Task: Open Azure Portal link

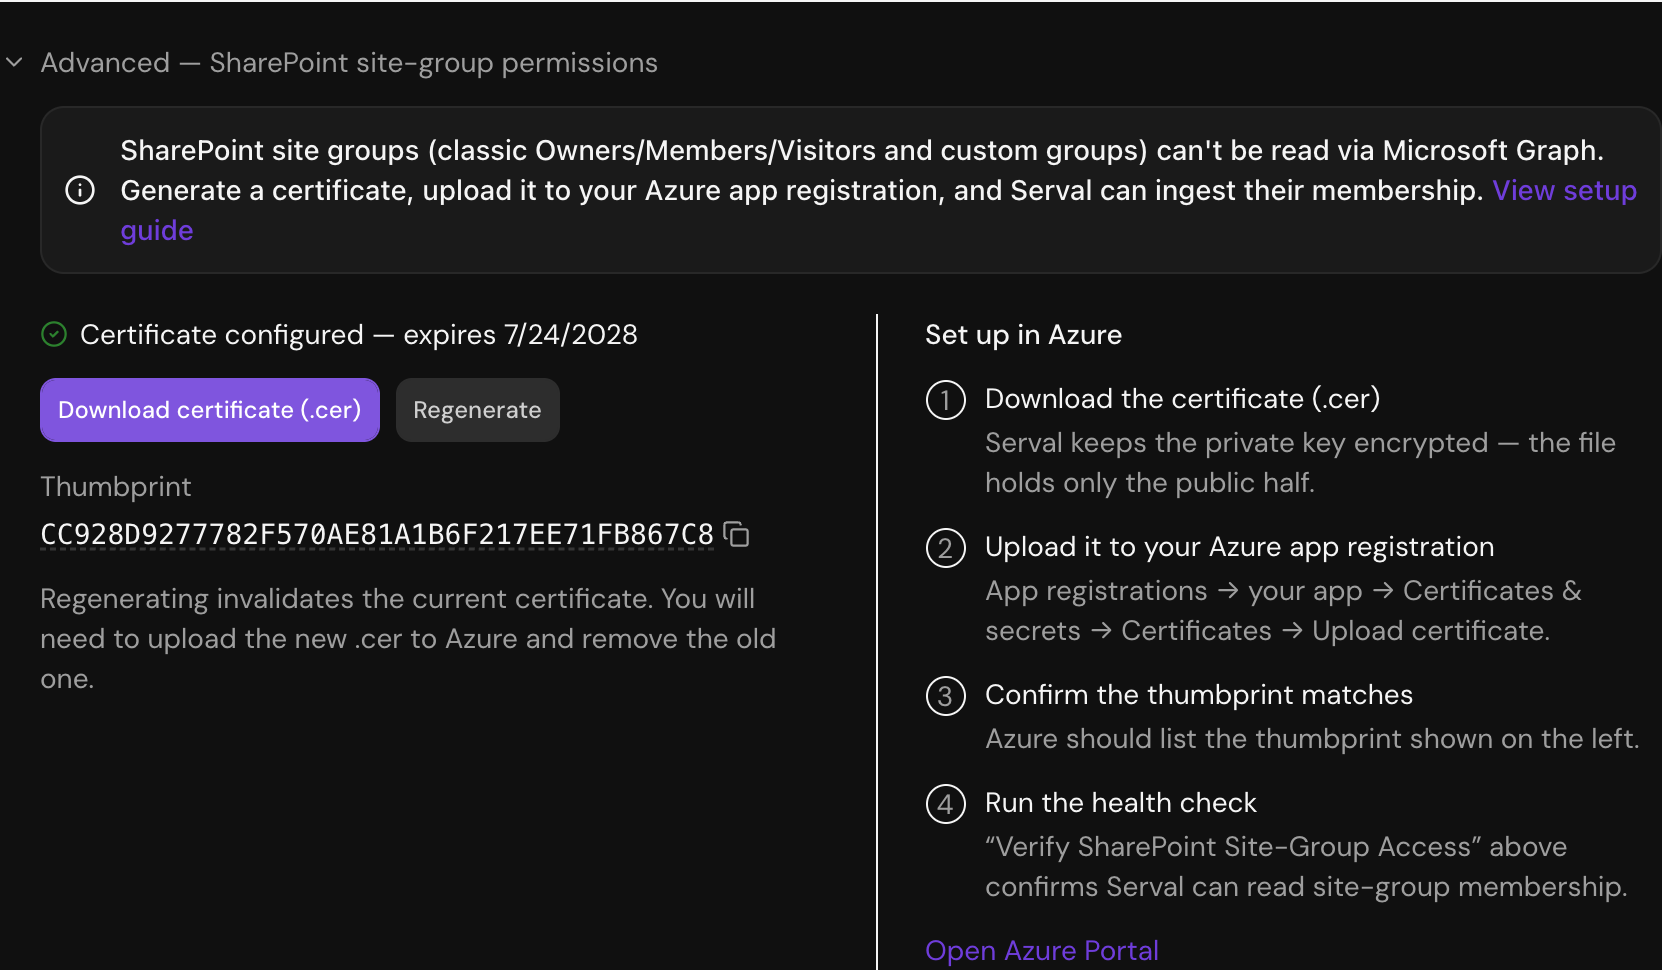Action: click(1042, 950)
